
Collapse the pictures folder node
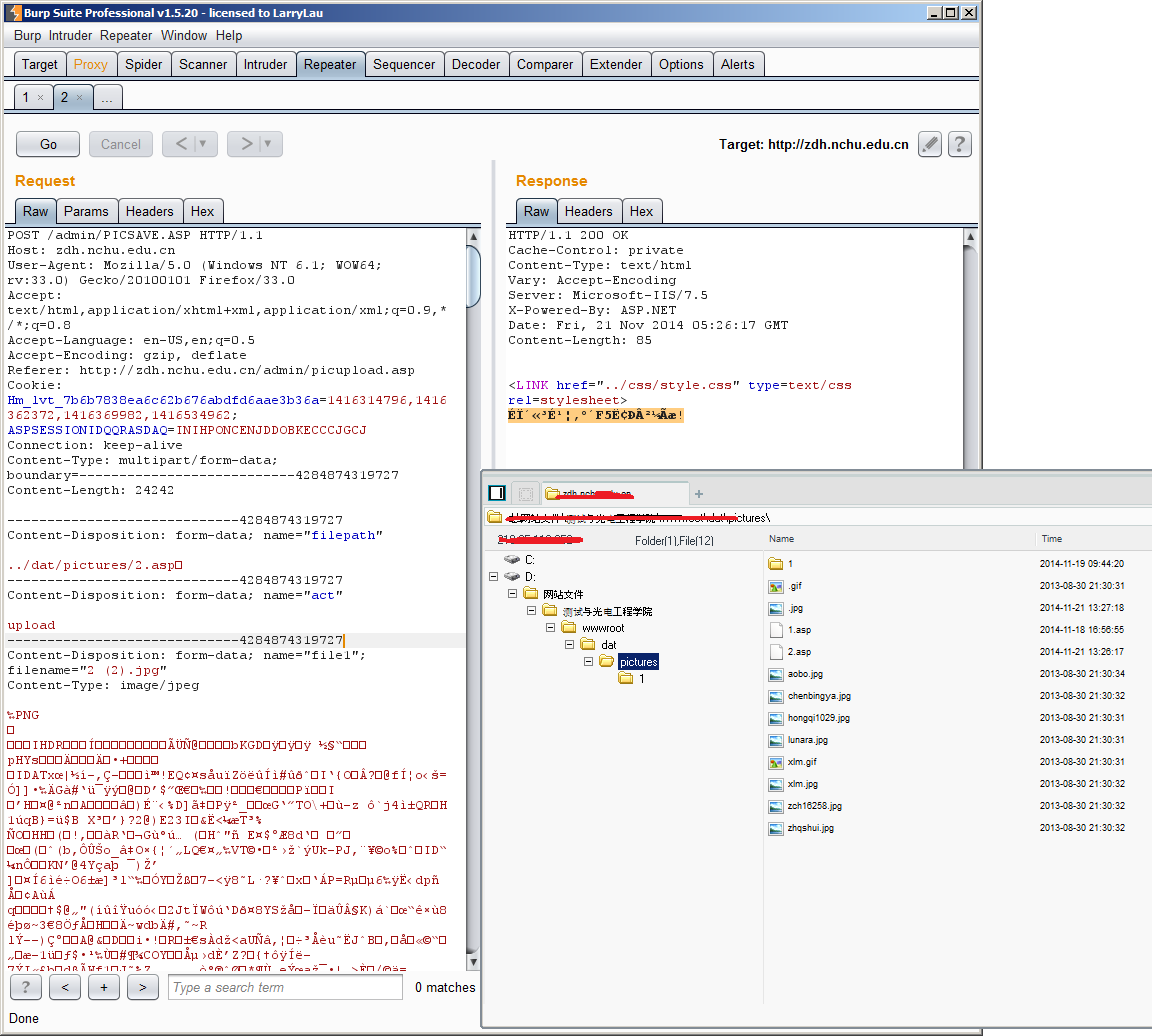[x=588, y=661]
